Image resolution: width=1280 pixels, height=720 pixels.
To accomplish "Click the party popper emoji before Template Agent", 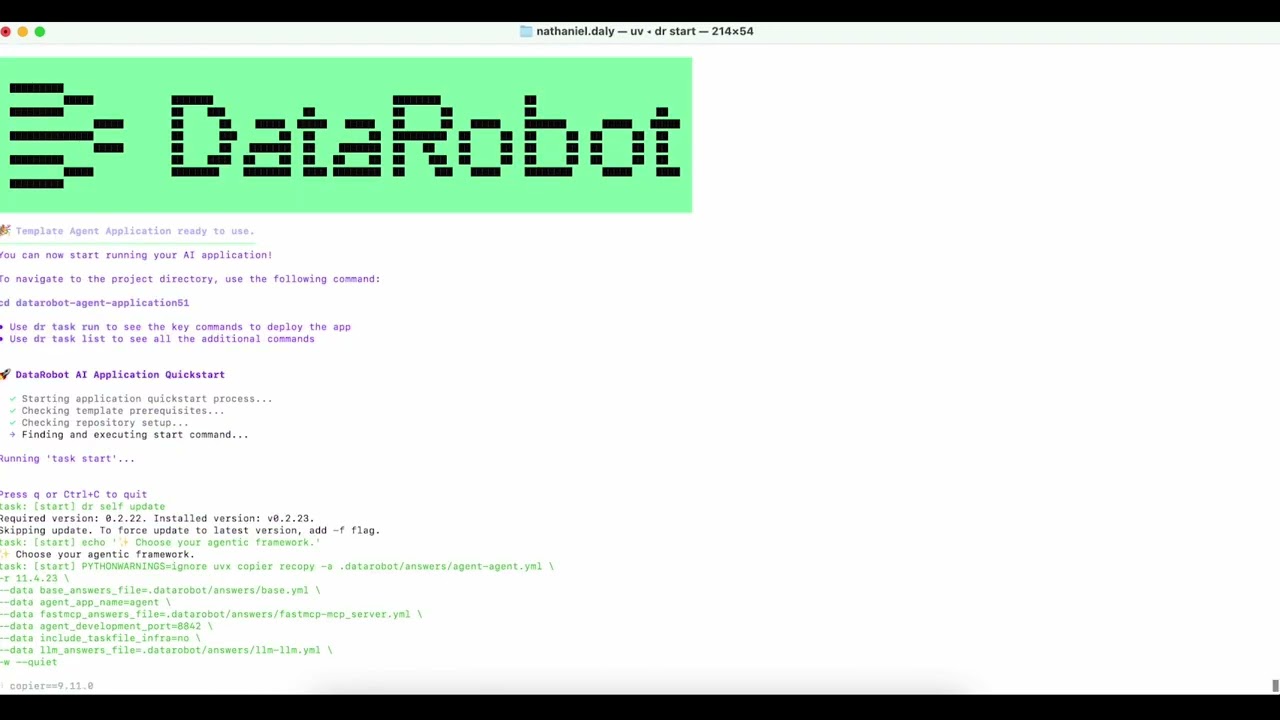I will click(5, 231).
